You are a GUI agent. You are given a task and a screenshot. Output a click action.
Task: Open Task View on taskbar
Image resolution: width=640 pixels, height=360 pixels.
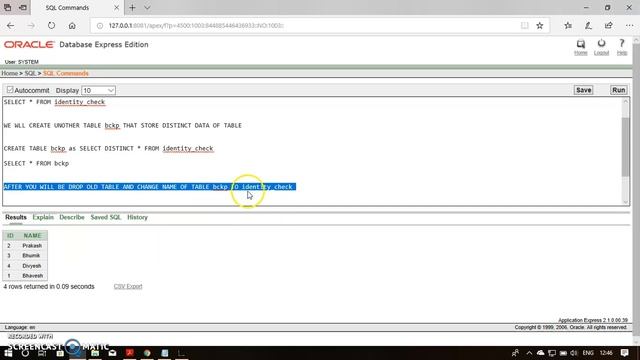[42, 353]
